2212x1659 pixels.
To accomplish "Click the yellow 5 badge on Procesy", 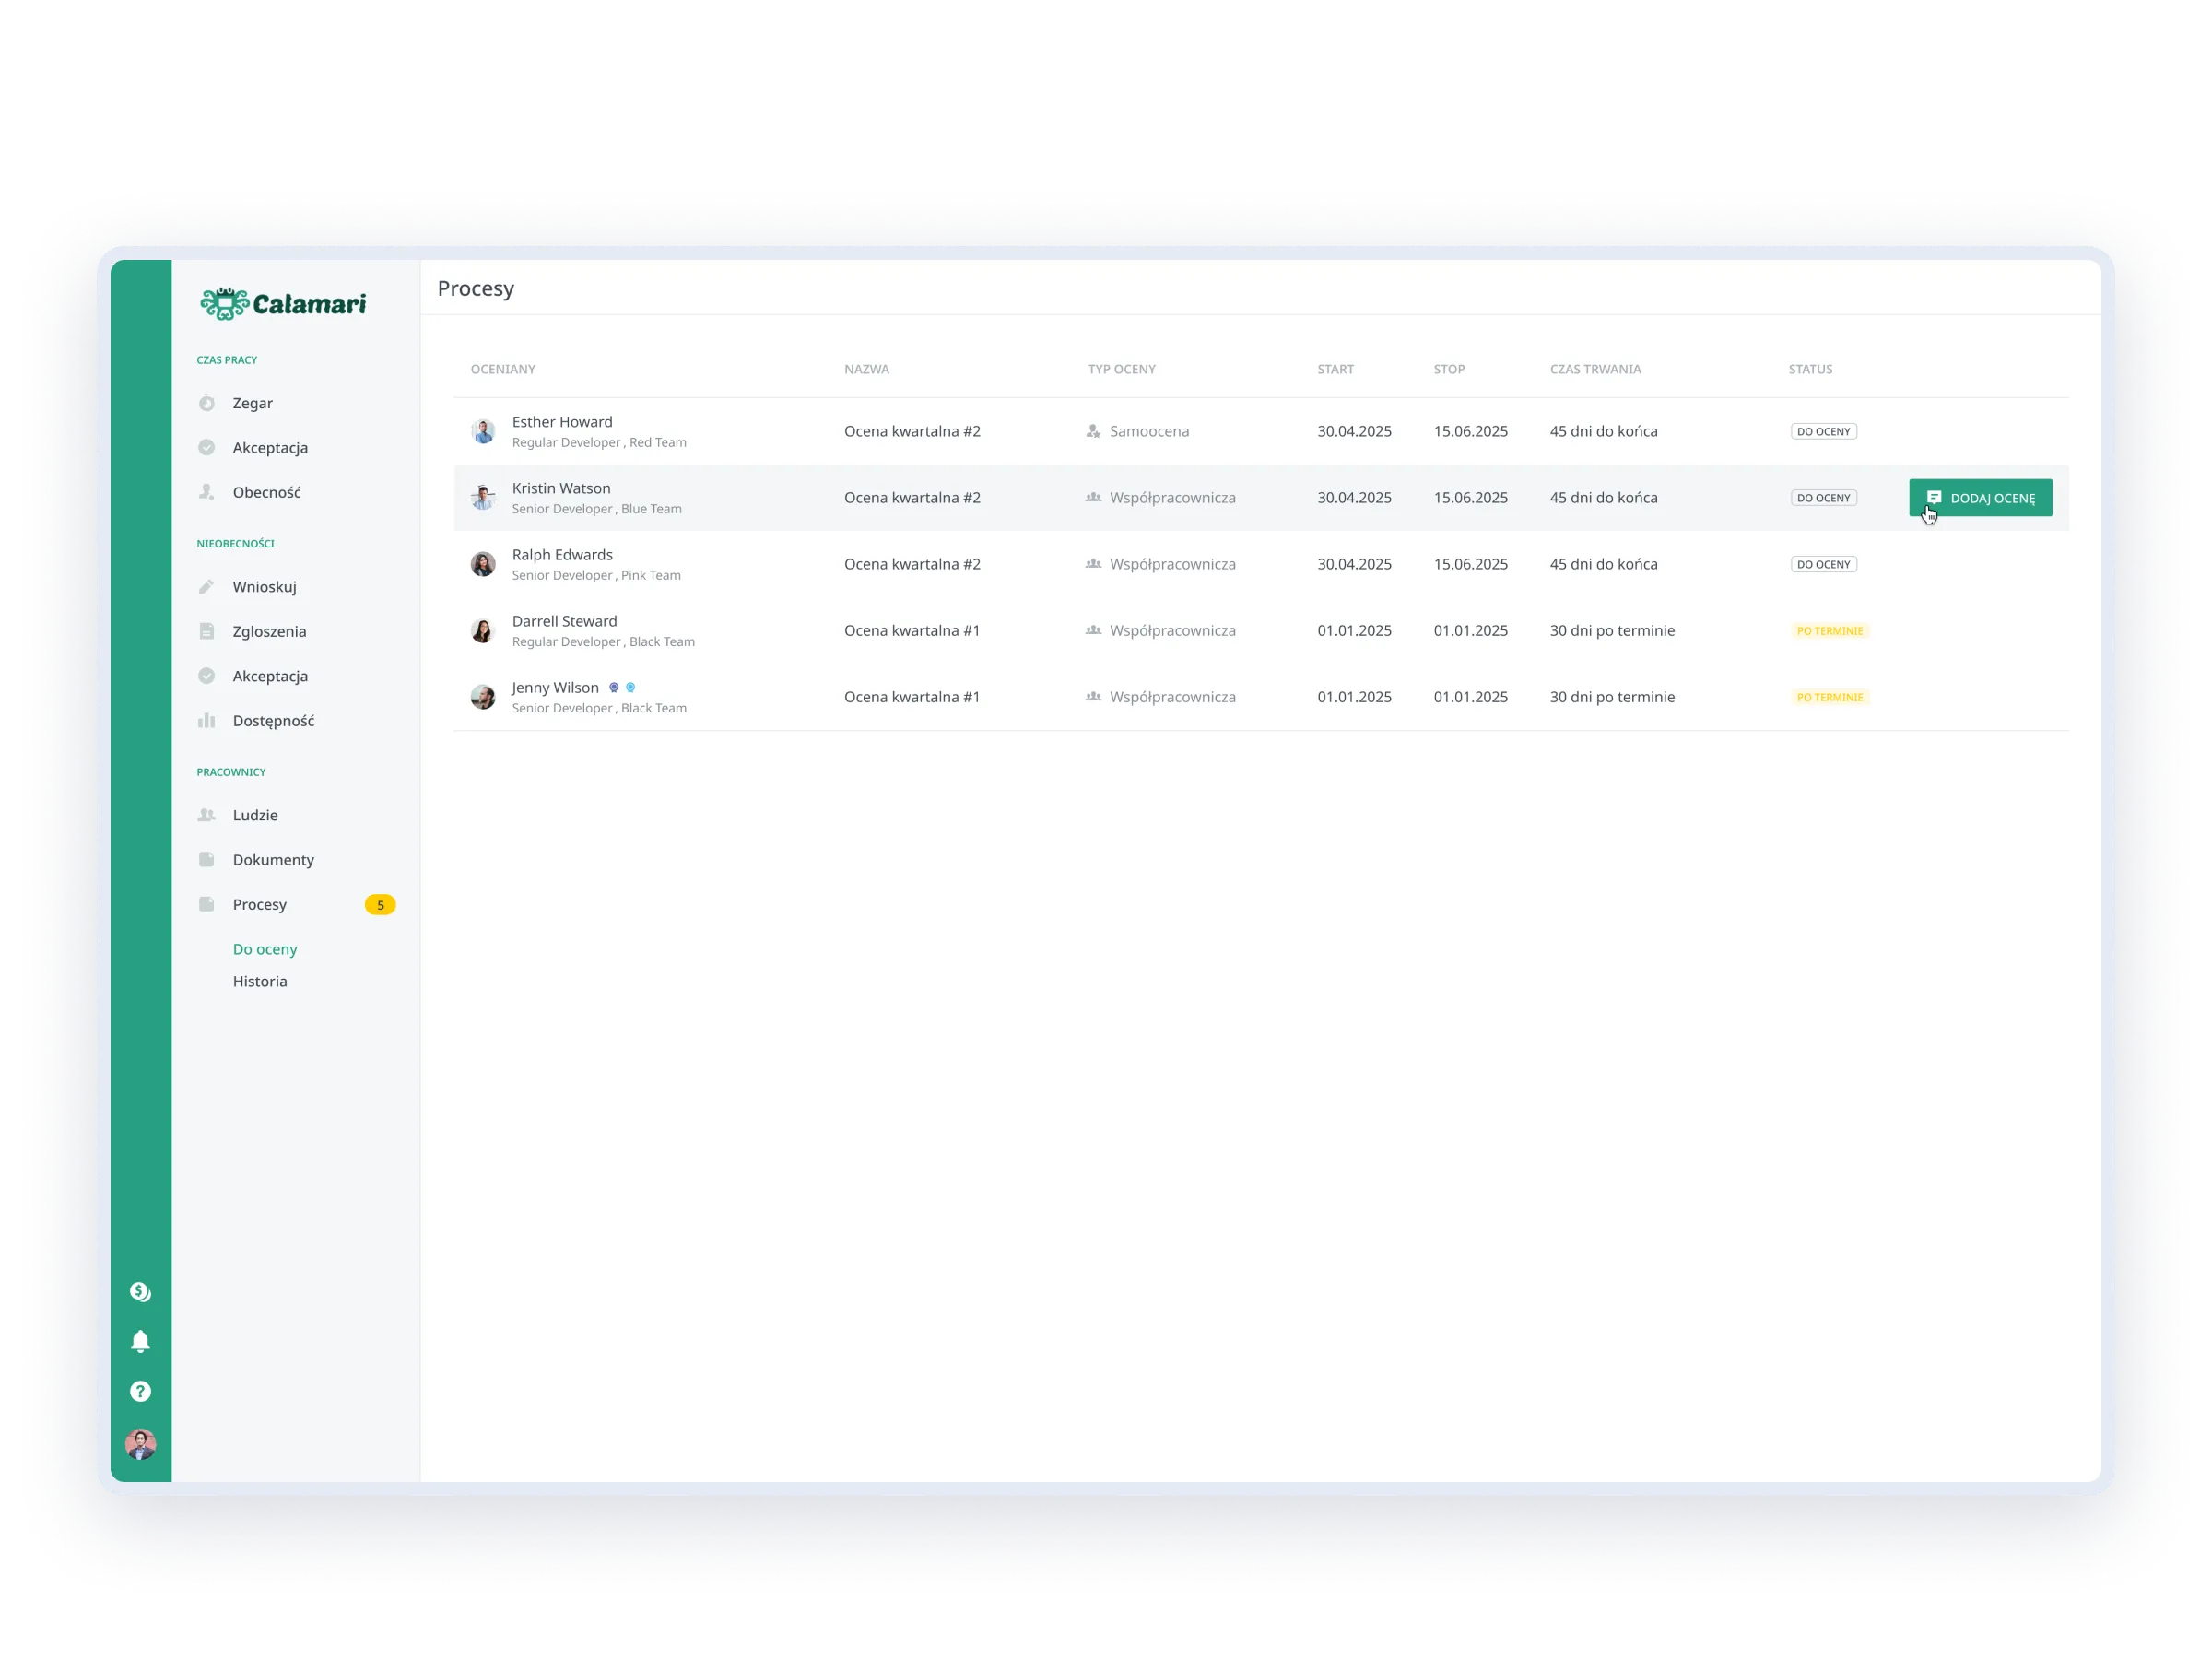I will pyautogui.click(x=380, y=904).
